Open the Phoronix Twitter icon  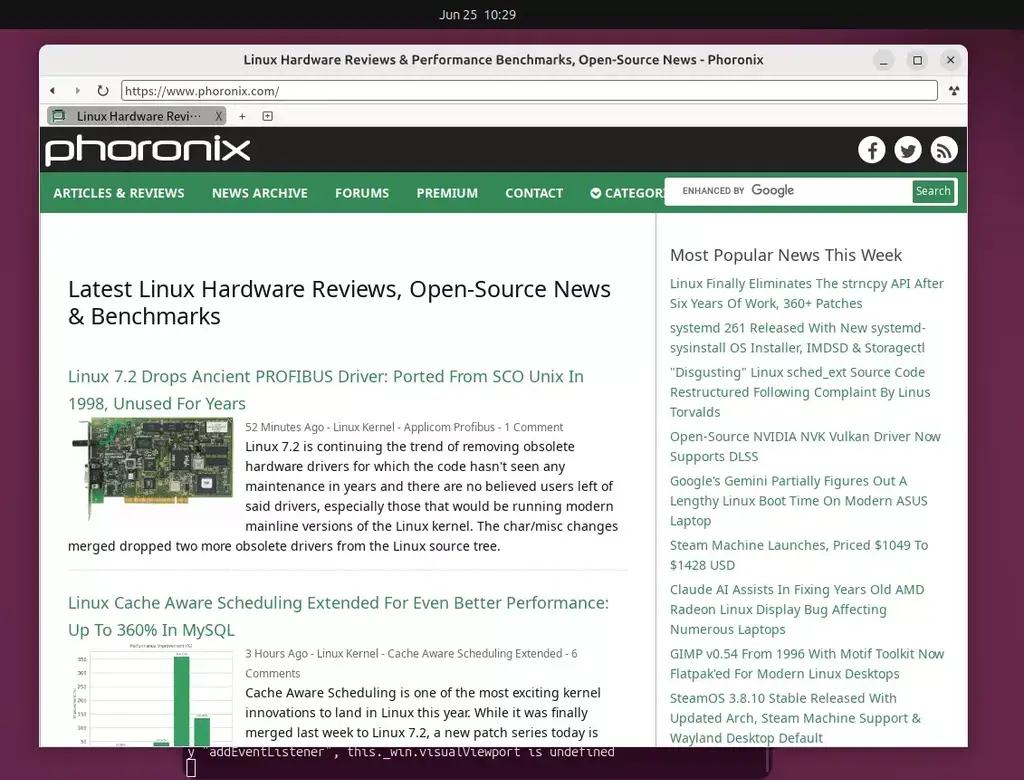click(908, 150)
